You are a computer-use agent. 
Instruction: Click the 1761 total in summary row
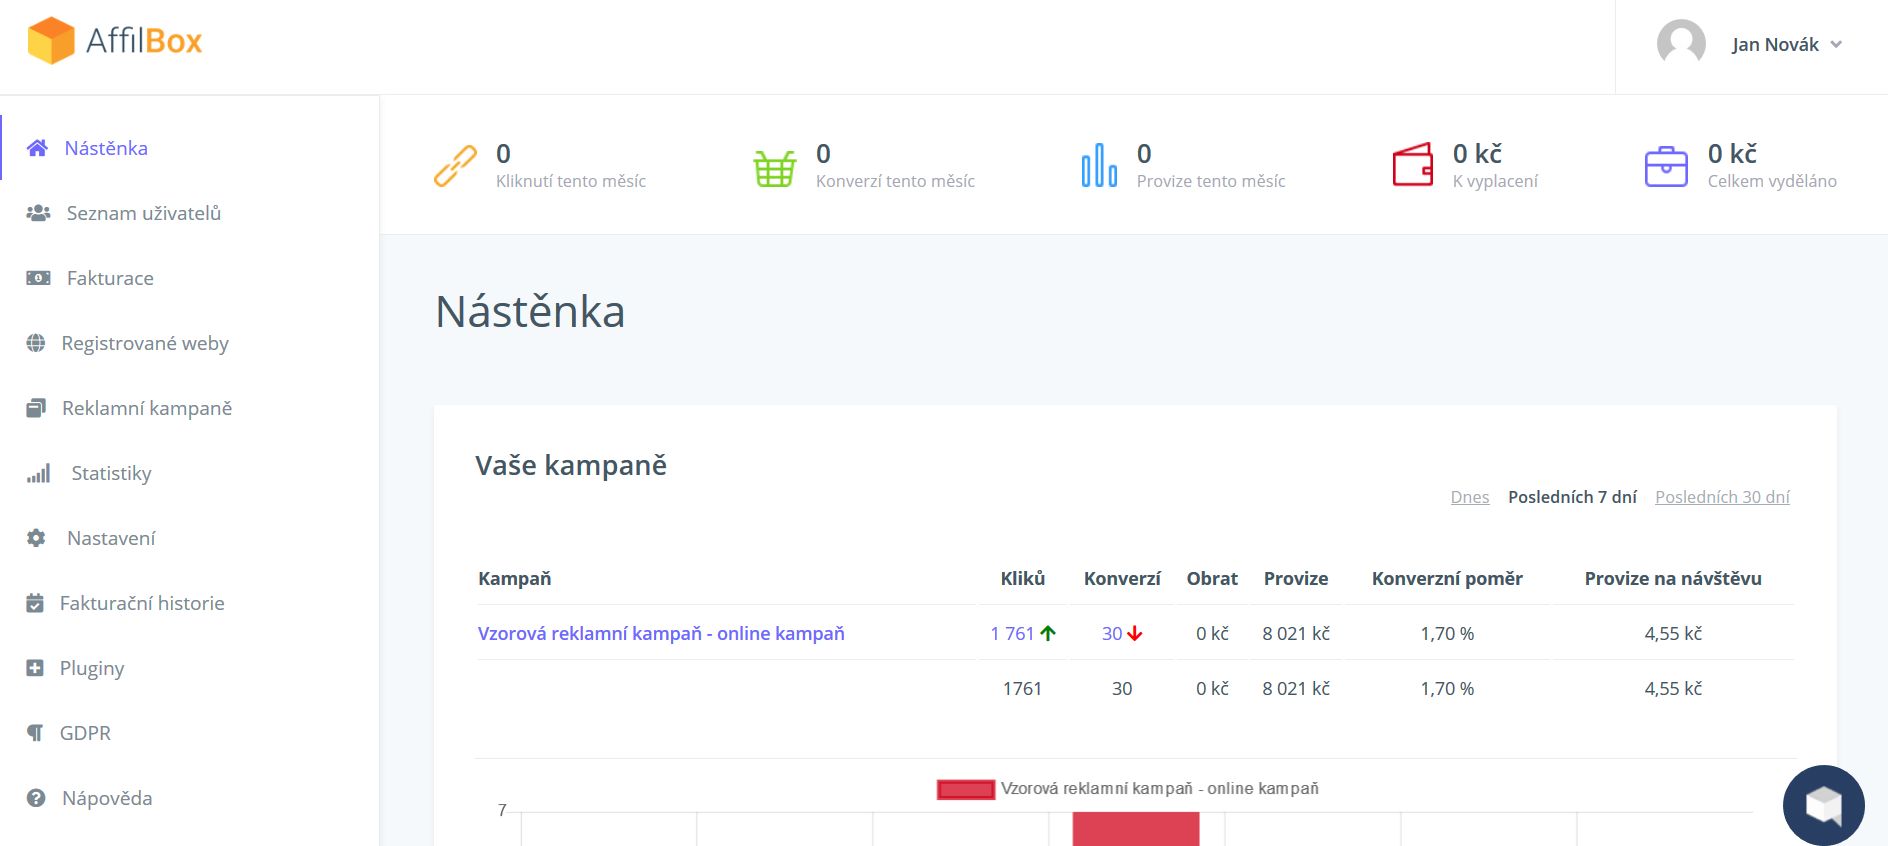[1022, 688]
